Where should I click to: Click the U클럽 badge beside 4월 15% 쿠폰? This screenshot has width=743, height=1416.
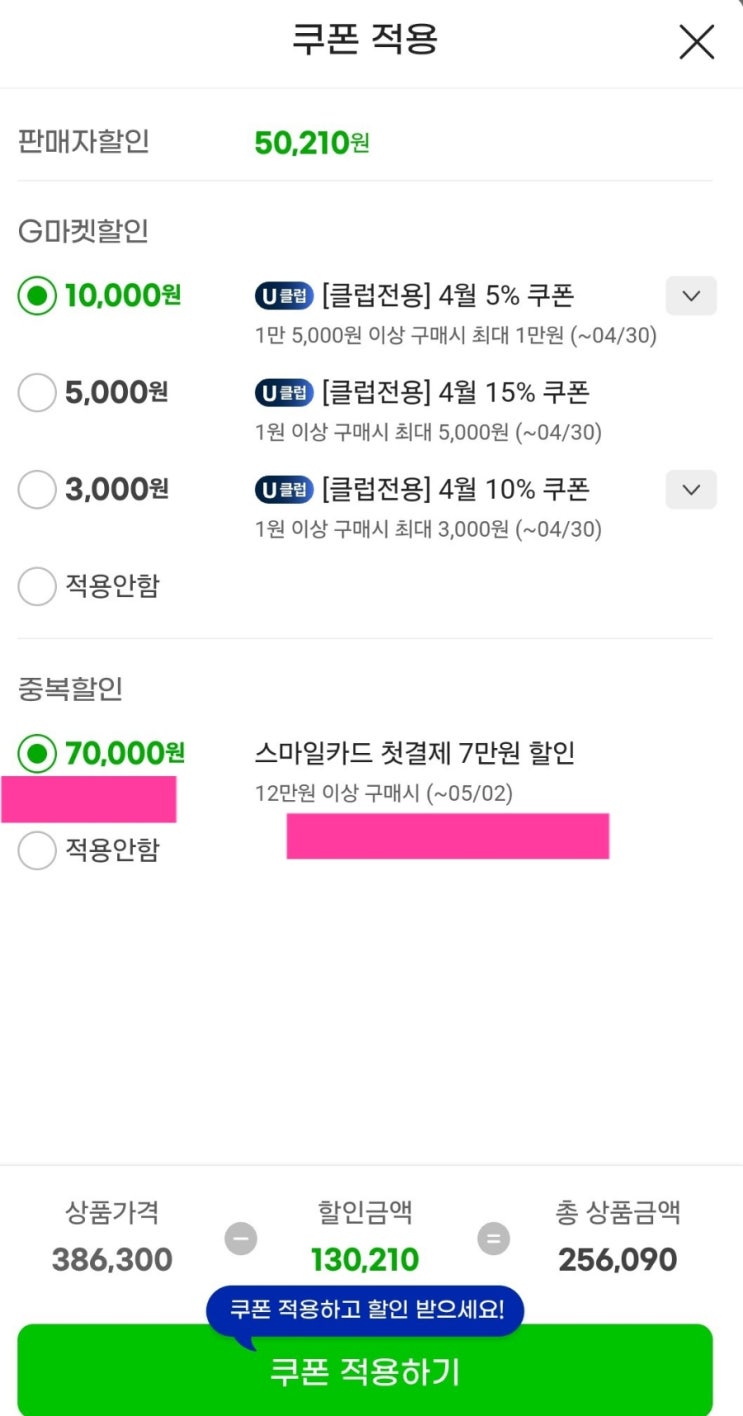284,393
